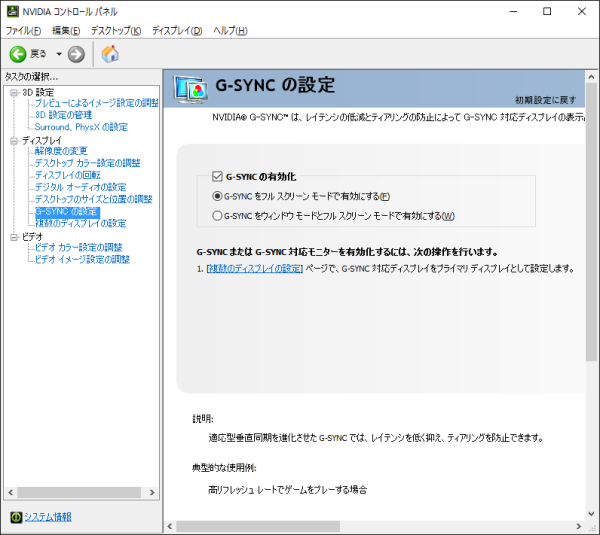Maximize the NVIDIA control panel window
This screenshot has width=600, height=535.
pos(547,11)
